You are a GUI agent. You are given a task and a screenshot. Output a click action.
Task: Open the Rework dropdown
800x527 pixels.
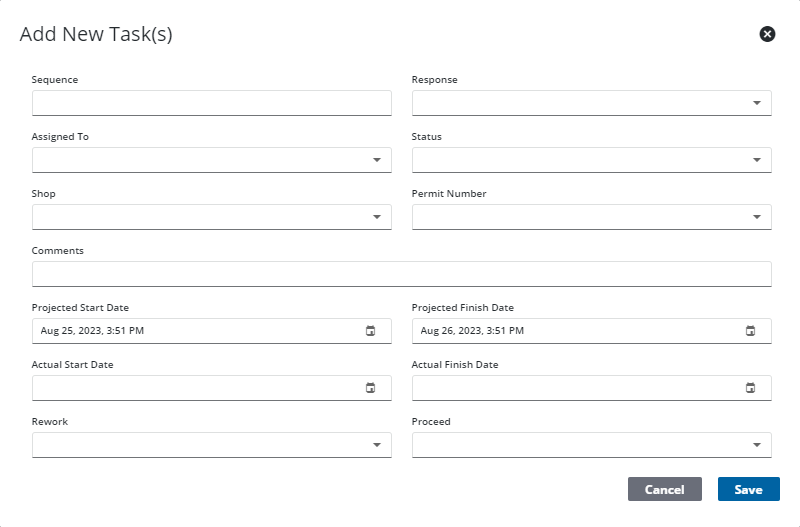coord(376,445)
